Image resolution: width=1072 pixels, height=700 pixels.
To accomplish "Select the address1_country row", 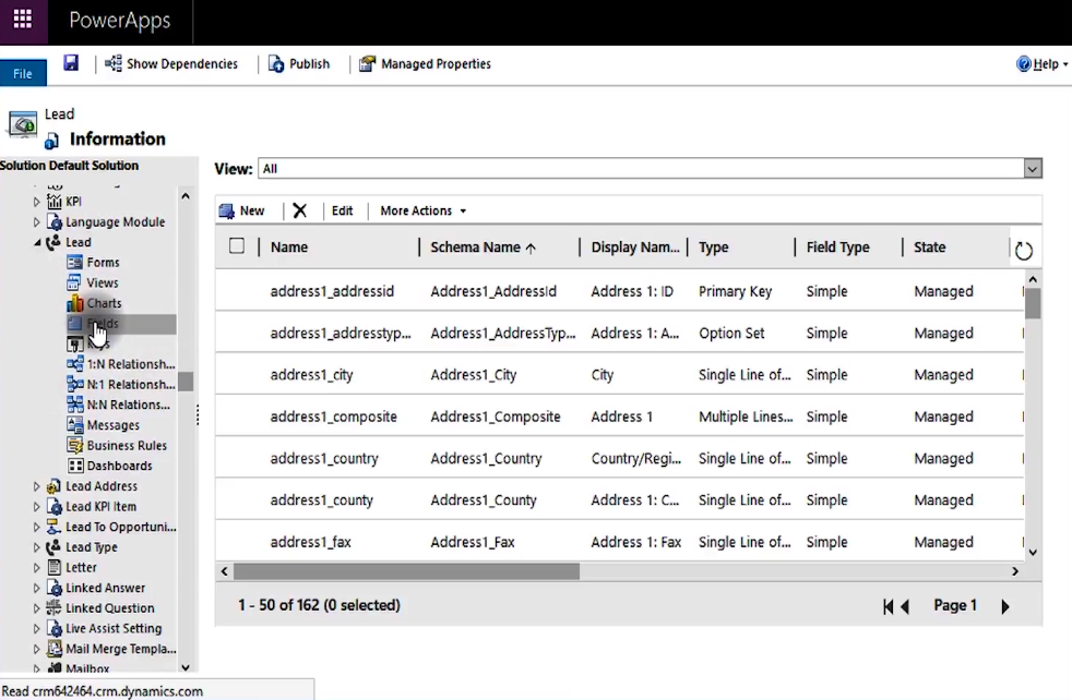I will (x=619, y=458).
